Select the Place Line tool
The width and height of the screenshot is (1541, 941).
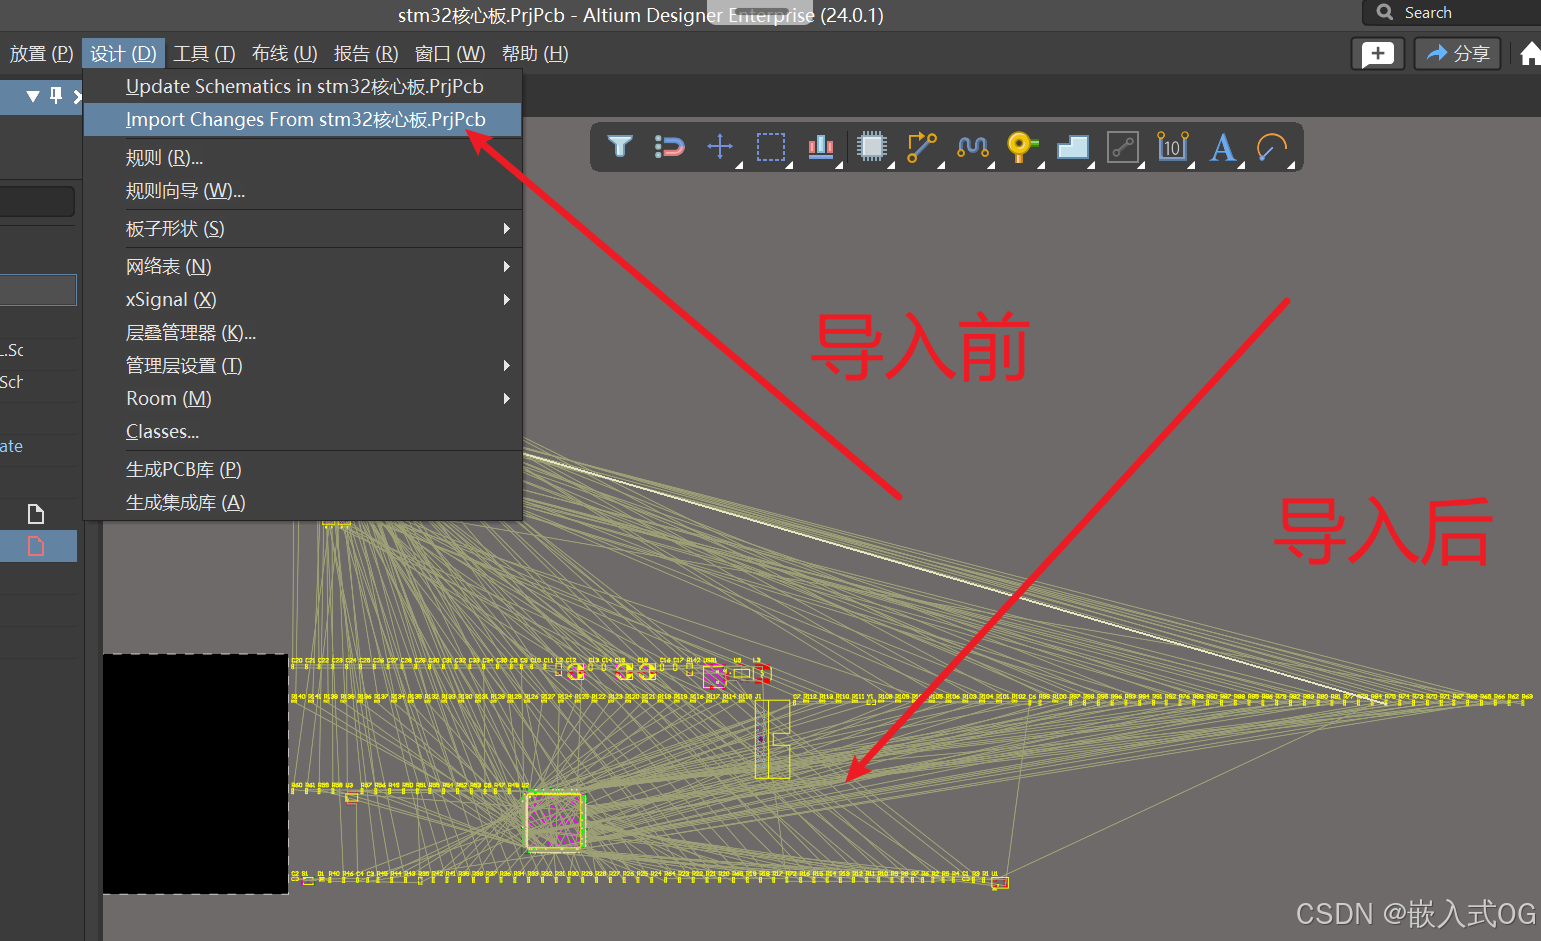pyautogui.click(x=1123, y=147)
